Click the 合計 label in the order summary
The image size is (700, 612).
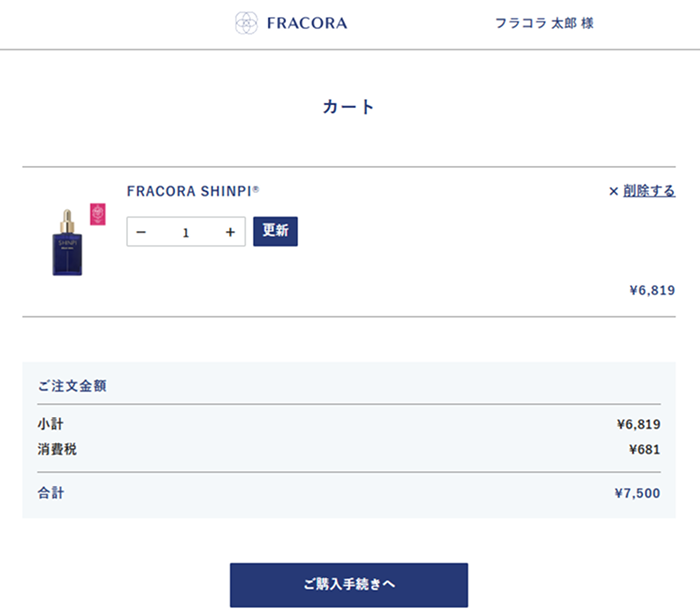pyautogui.click(x=51, y=493)
